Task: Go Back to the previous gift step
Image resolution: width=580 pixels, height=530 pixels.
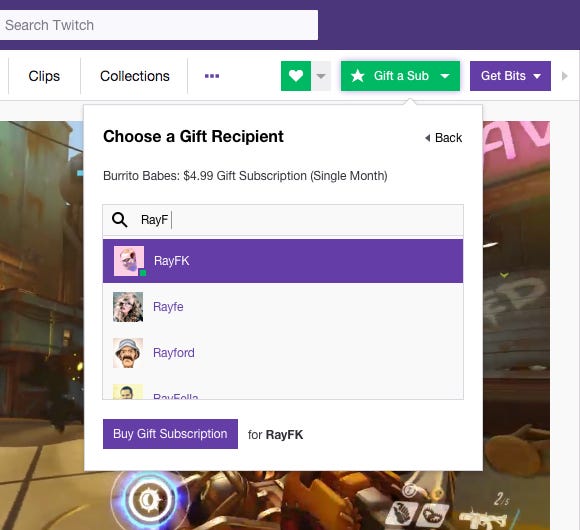Action: (x=444, y=138)
